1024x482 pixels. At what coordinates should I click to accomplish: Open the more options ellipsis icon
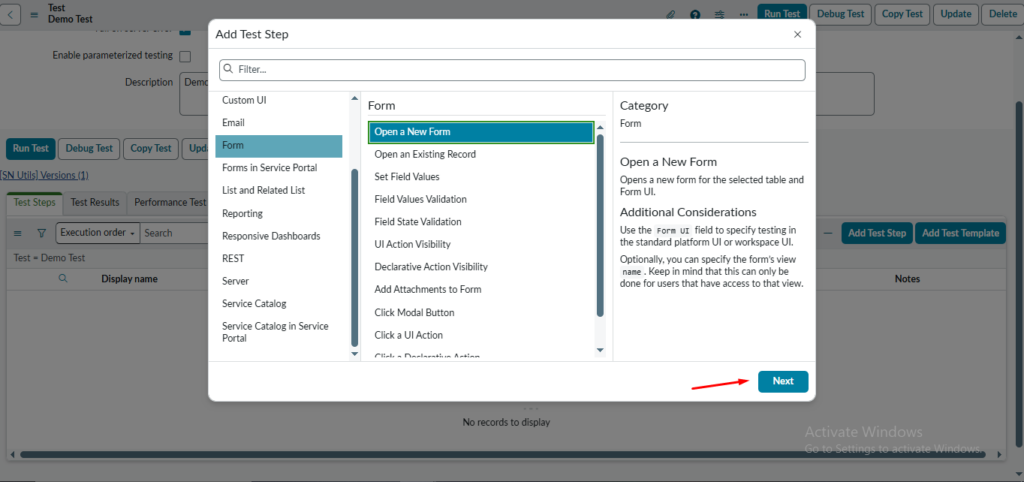coord(743,14)
